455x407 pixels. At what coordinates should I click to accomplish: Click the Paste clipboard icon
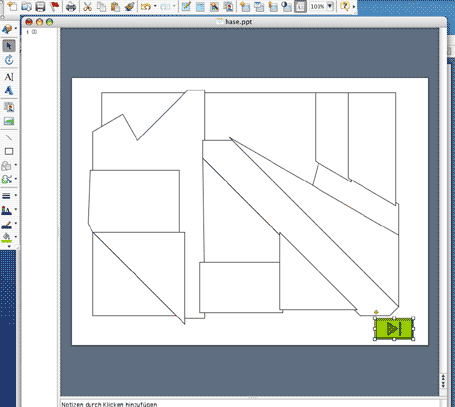click(x=115, y=6)
